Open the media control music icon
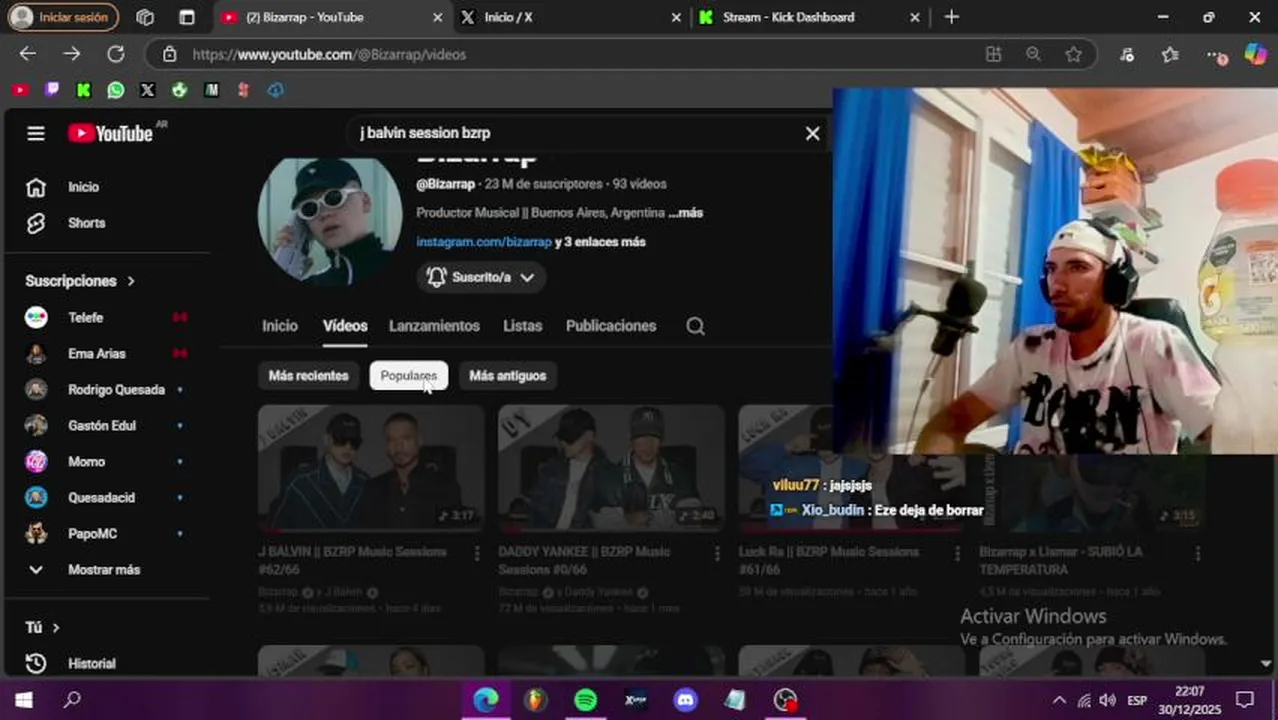 (1127, 54)
